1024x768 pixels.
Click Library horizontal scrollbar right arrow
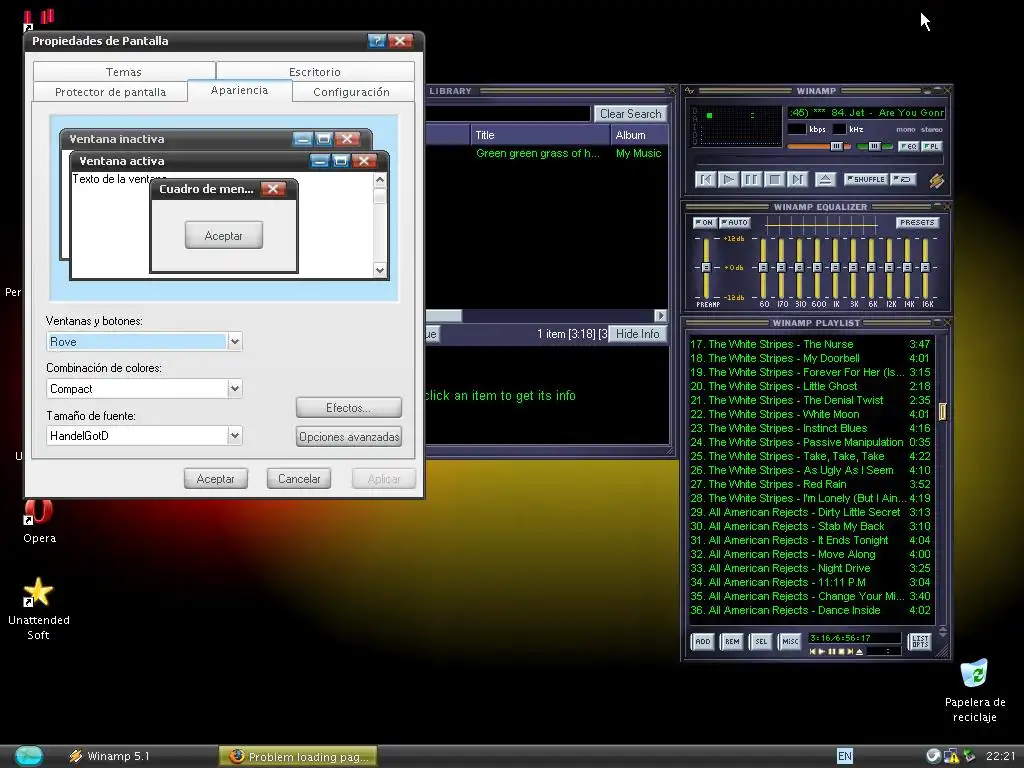tap(660, 315)
